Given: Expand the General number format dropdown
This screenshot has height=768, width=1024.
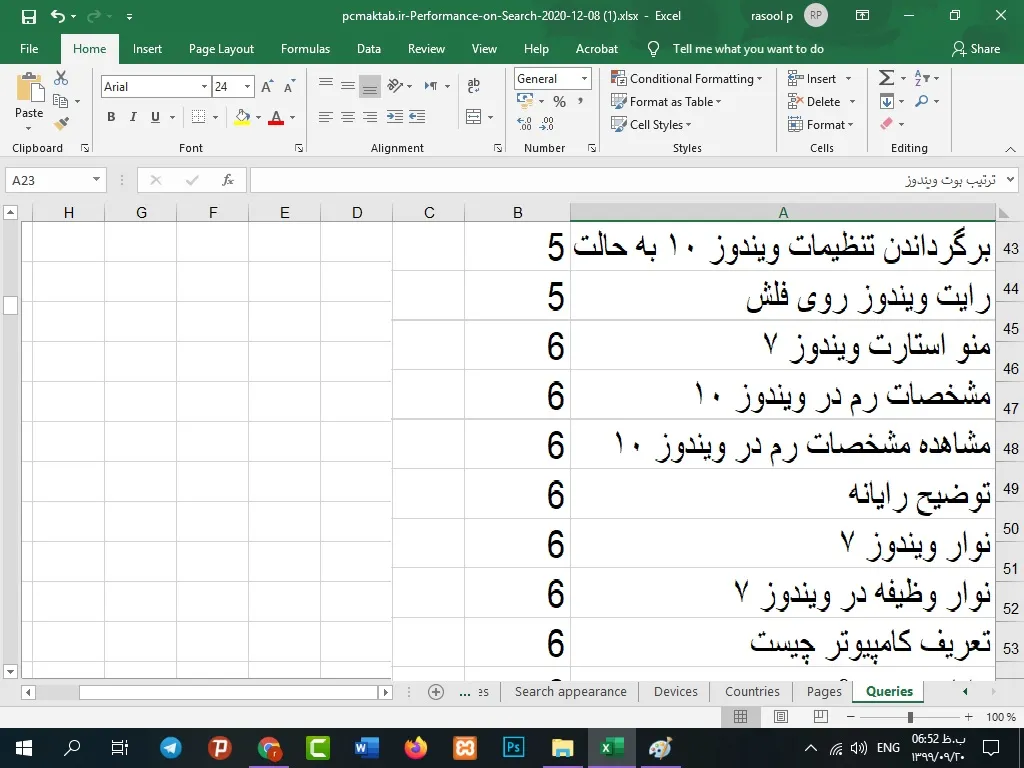Looking at the screenshot, I should click(585, 79).
